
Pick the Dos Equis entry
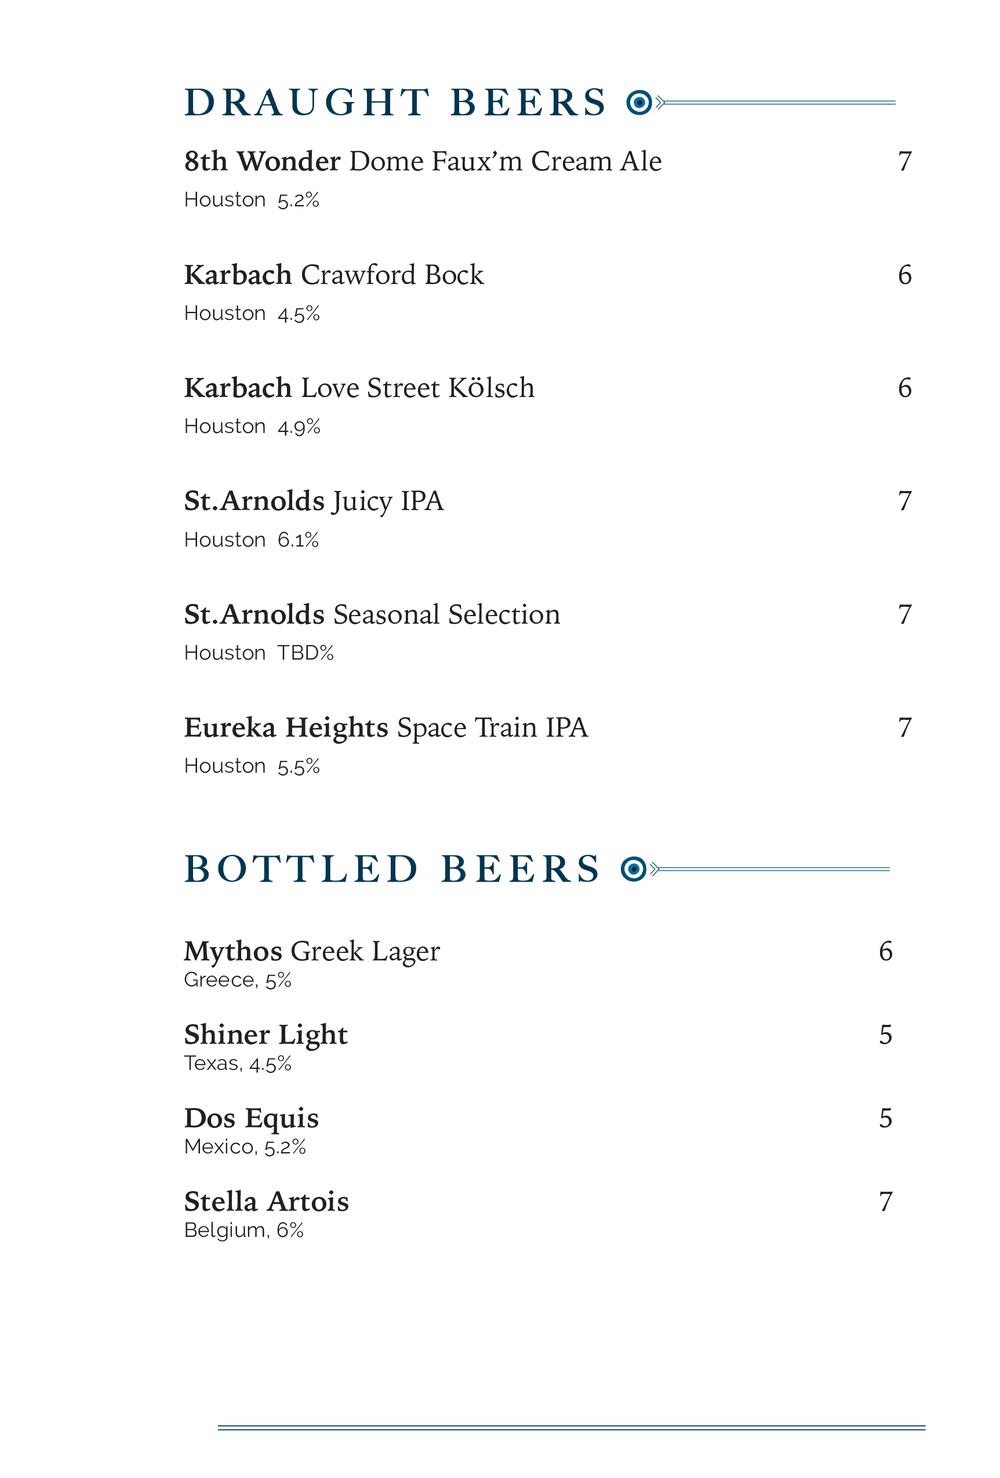252,1118
